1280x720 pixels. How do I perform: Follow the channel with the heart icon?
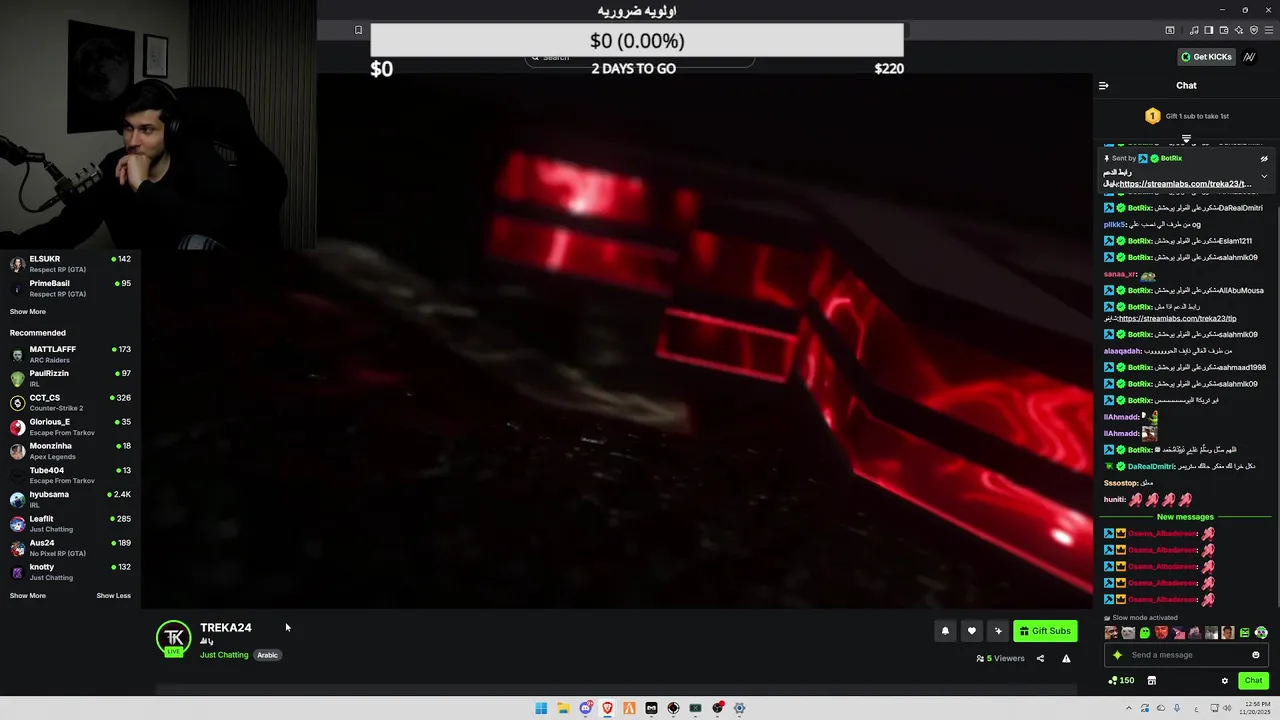point(971,631)
